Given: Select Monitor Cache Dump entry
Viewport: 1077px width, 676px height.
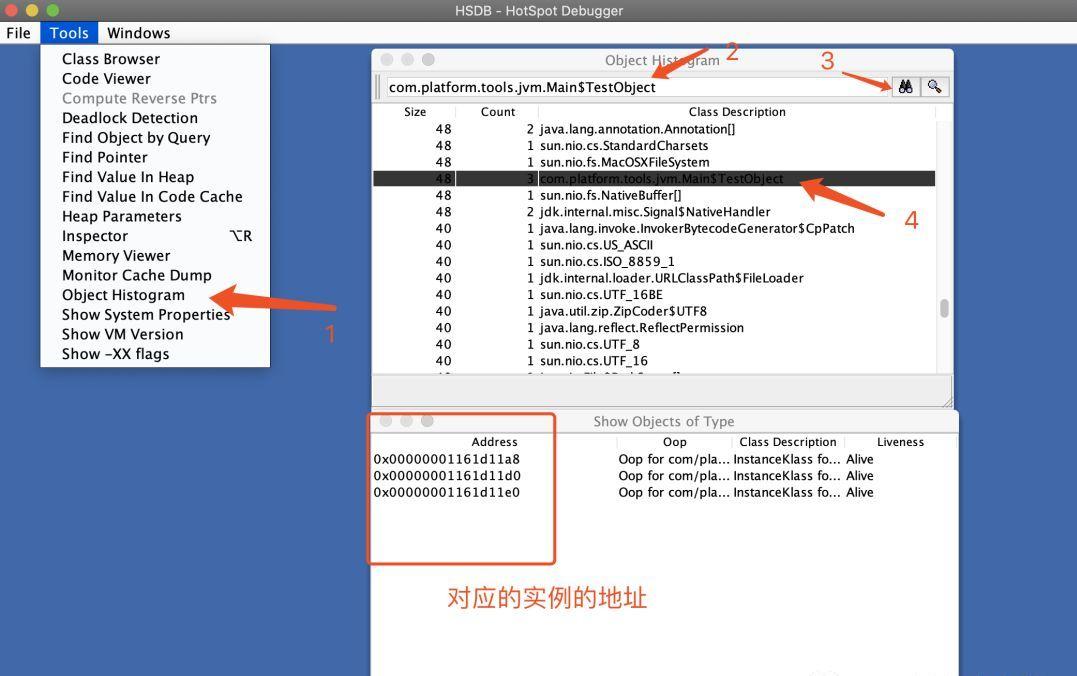Looking at the screenshot, I should point(155,275).
